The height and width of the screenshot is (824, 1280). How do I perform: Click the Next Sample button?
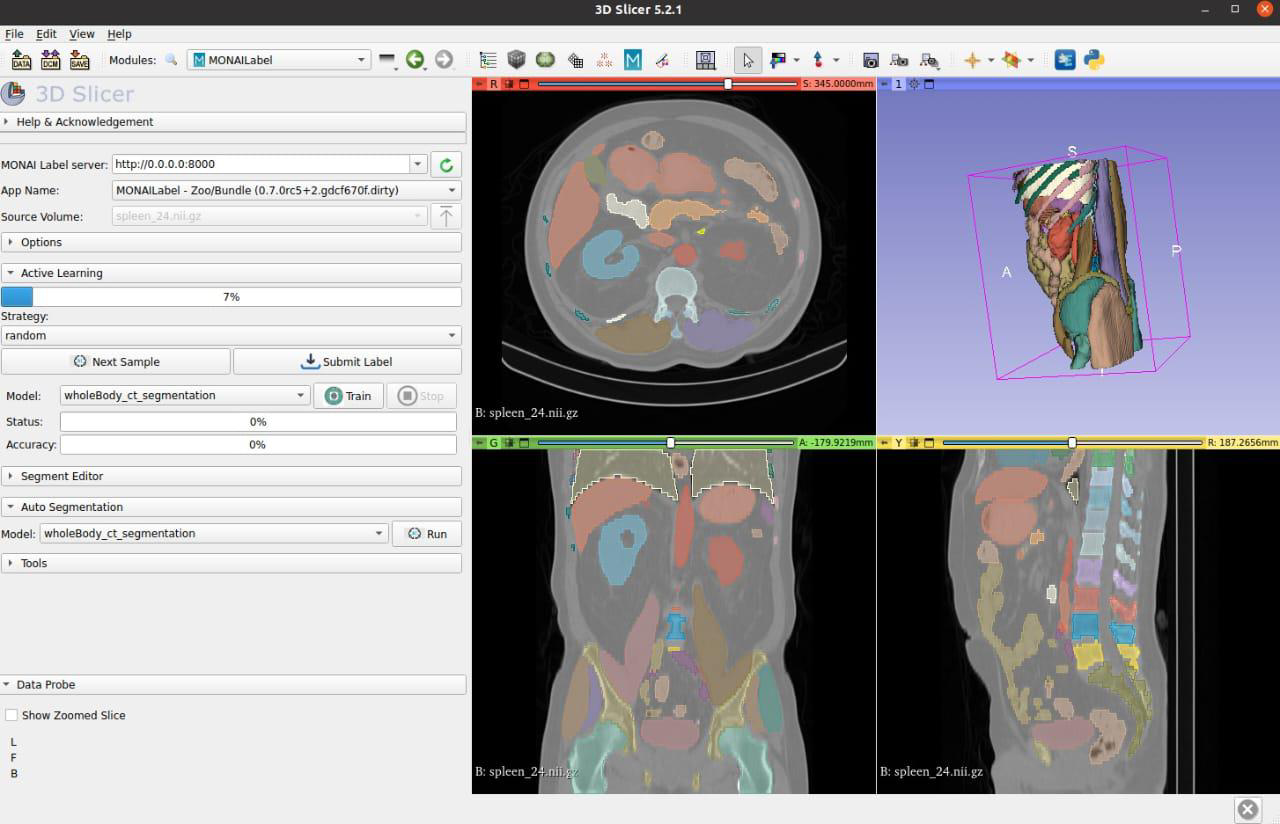(x=116, y=362)
